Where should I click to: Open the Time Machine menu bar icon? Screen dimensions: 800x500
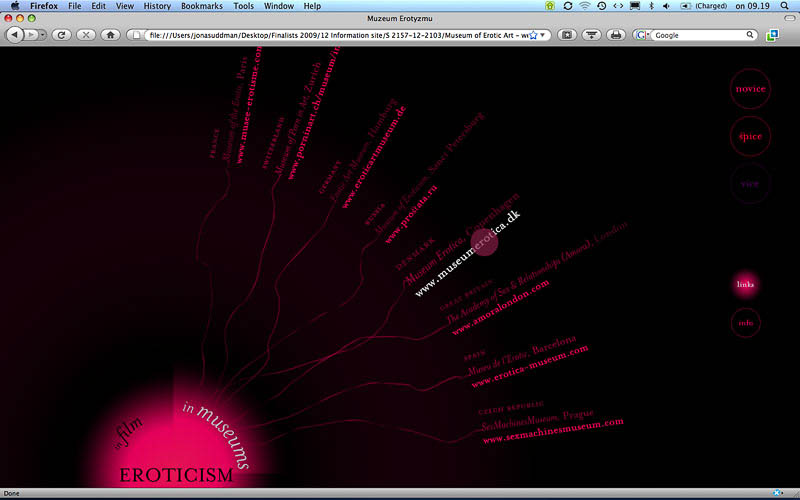point(602,6)
